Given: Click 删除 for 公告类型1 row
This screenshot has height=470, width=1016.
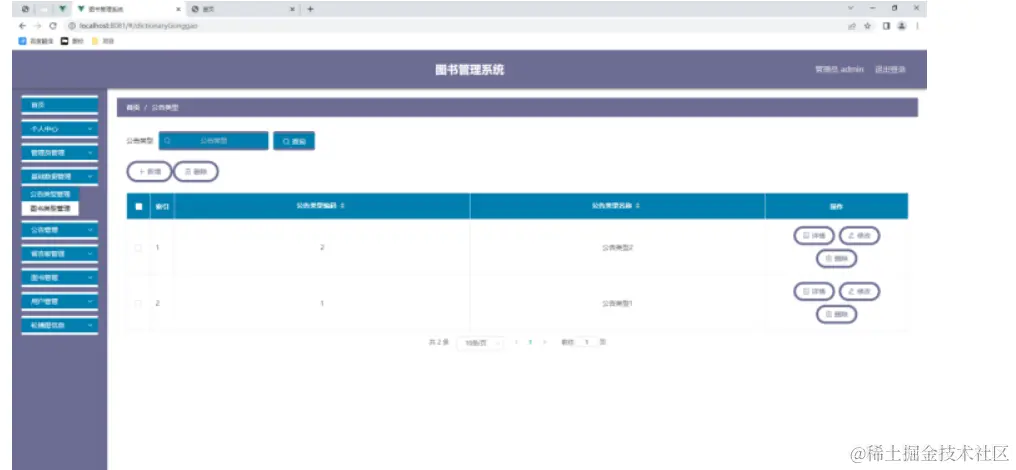Looking at the screenshot, I should [x=837, y=314].
